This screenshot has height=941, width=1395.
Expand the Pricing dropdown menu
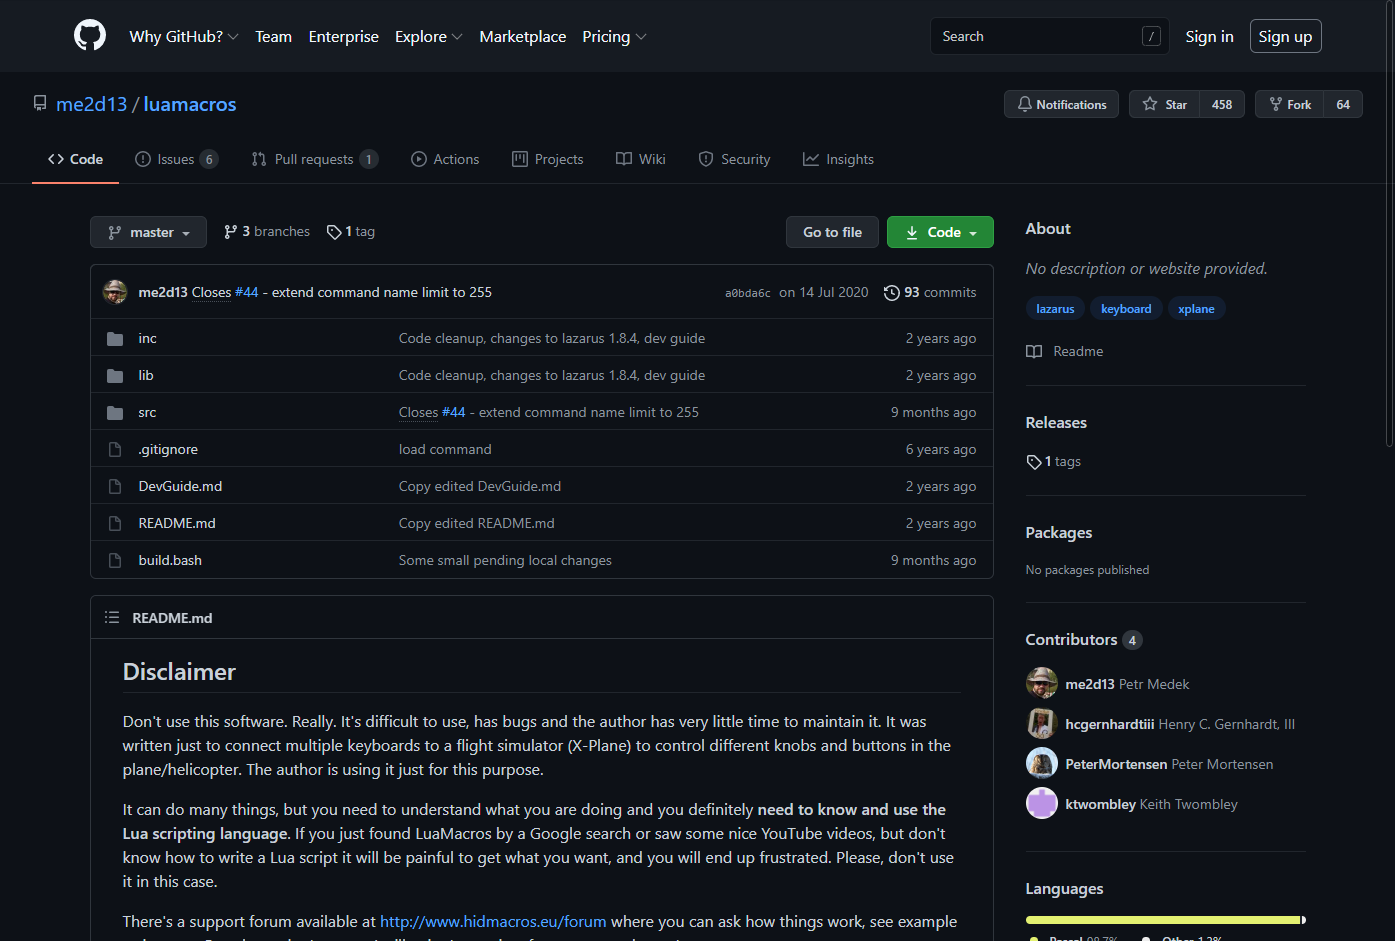[x=614, y=36]
